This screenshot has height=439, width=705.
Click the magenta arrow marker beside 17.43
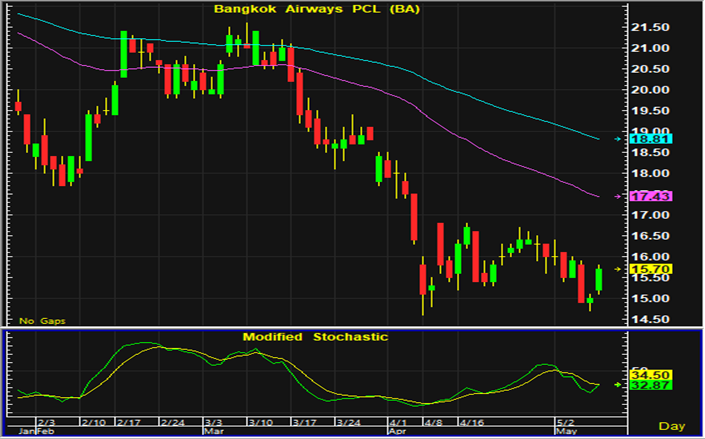tap(618, 196)
